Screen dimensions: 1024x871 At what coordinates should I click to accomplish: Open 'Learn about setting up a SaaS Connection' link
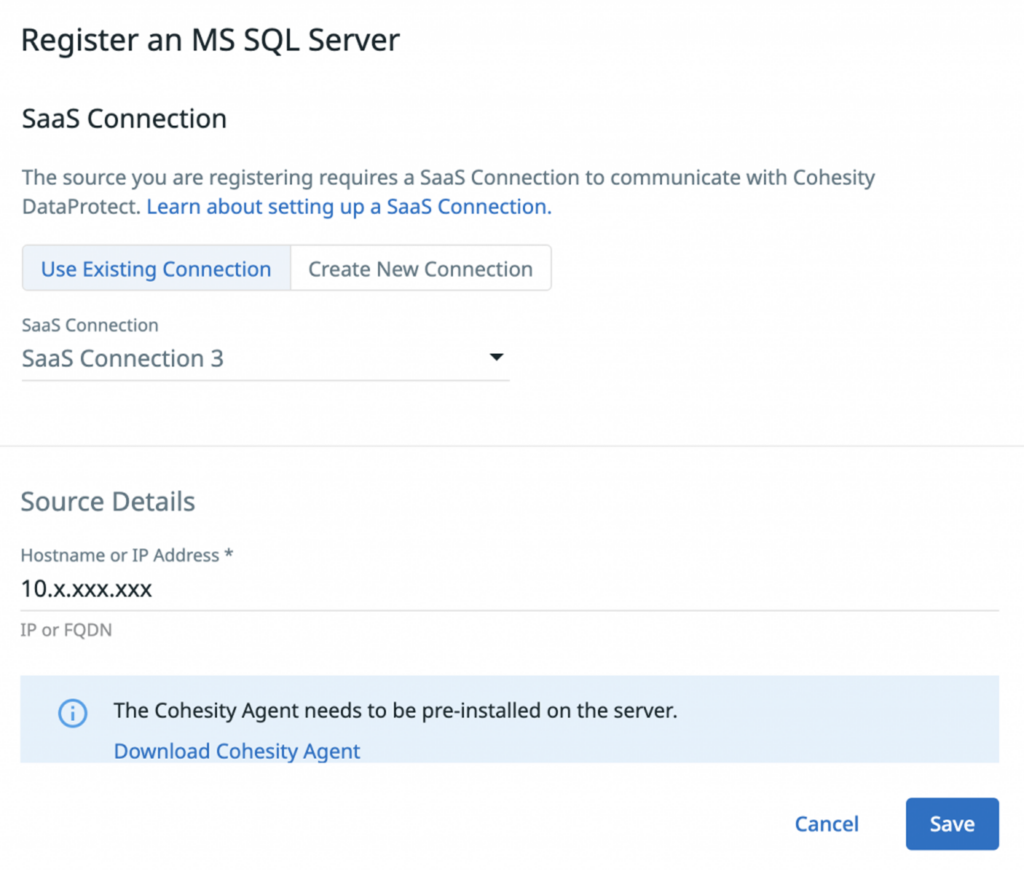coord(349,207)
